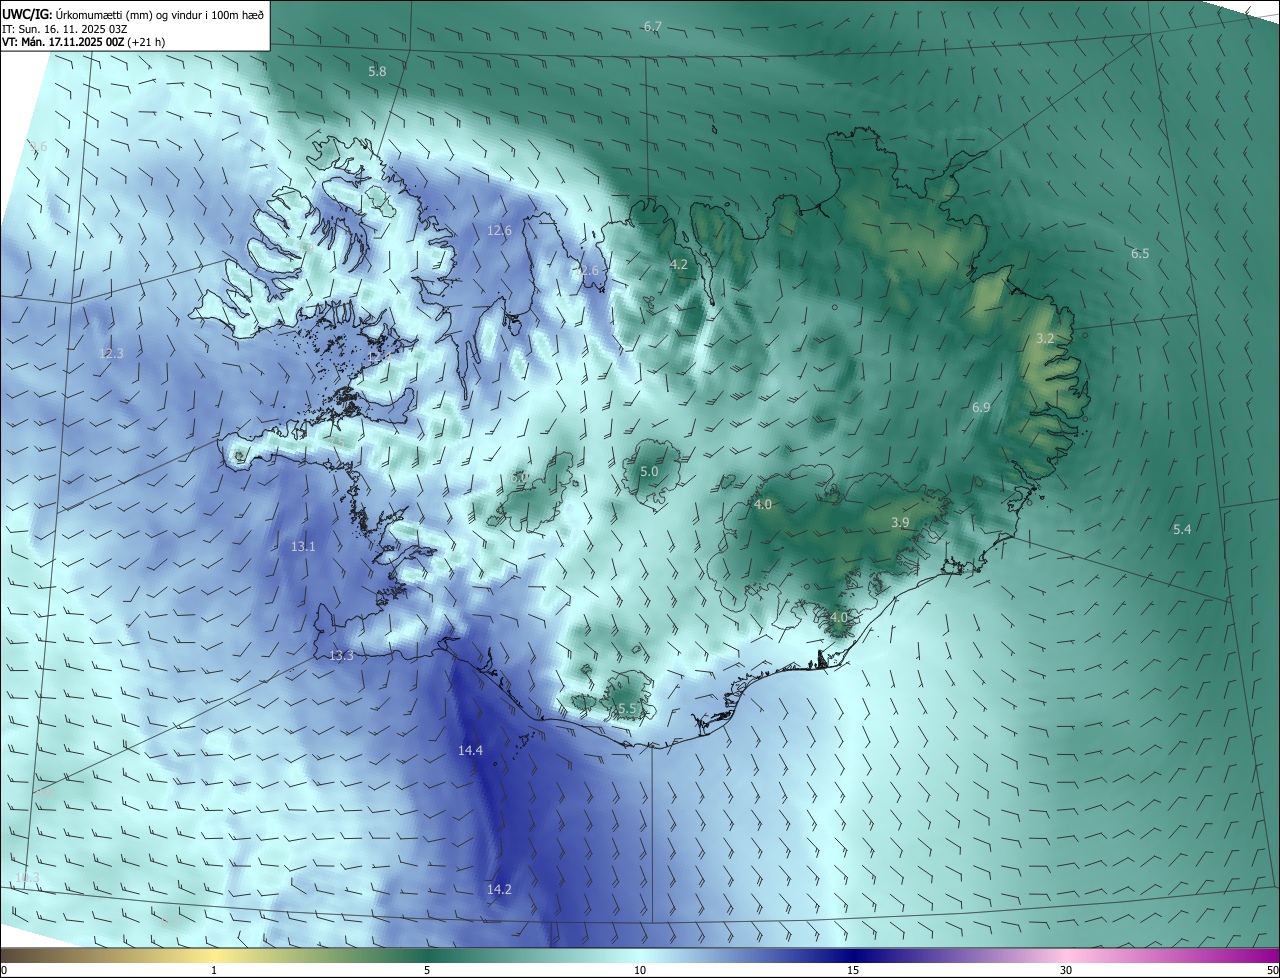Click the colorbar tick labeled 15
1280x978 pixels.
[853, 970]
